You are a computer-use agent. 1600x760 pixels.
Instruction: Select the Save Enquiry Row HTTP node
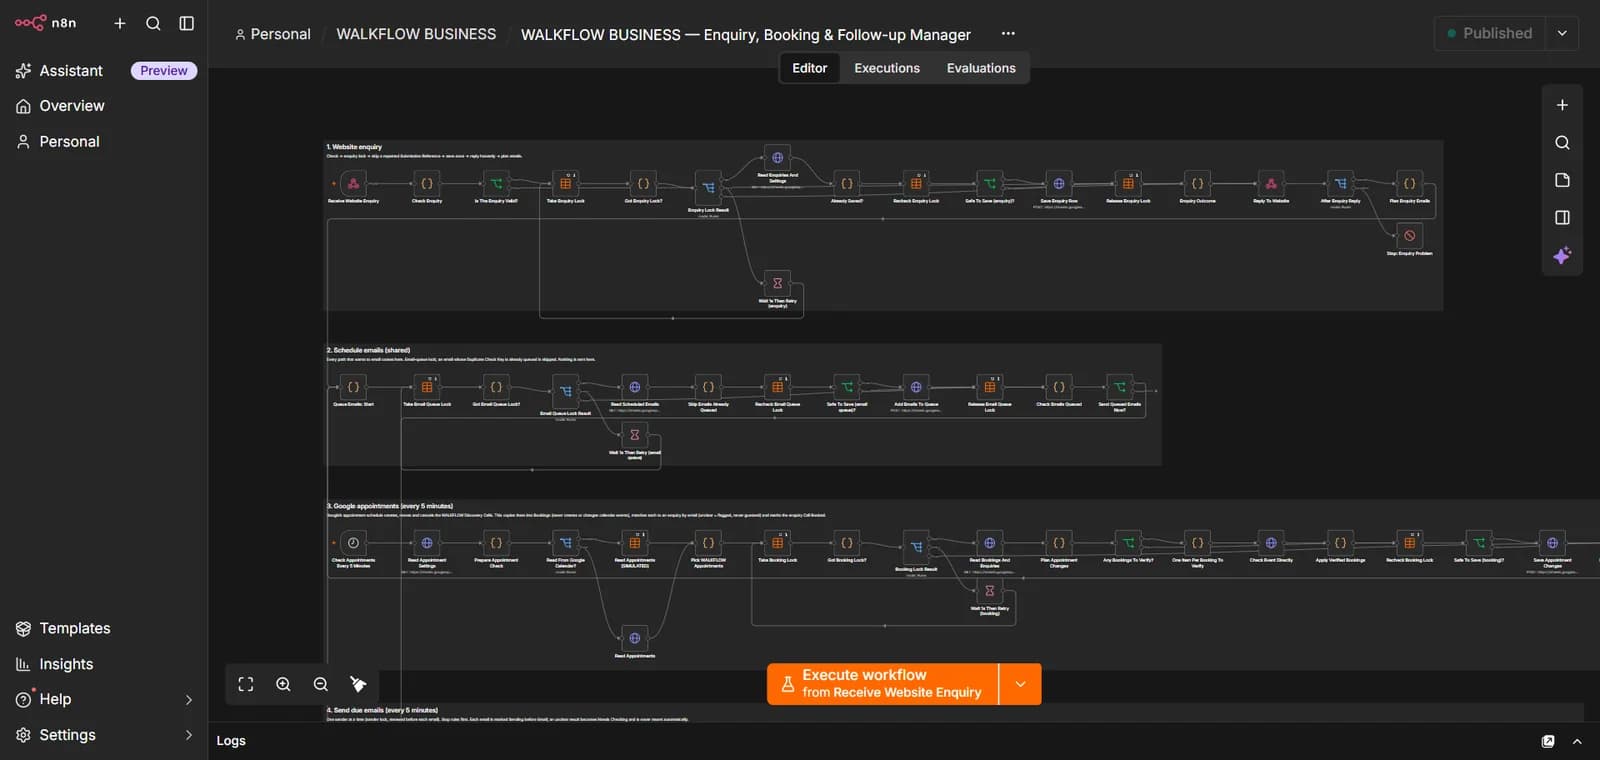[x=1059, y=184]
